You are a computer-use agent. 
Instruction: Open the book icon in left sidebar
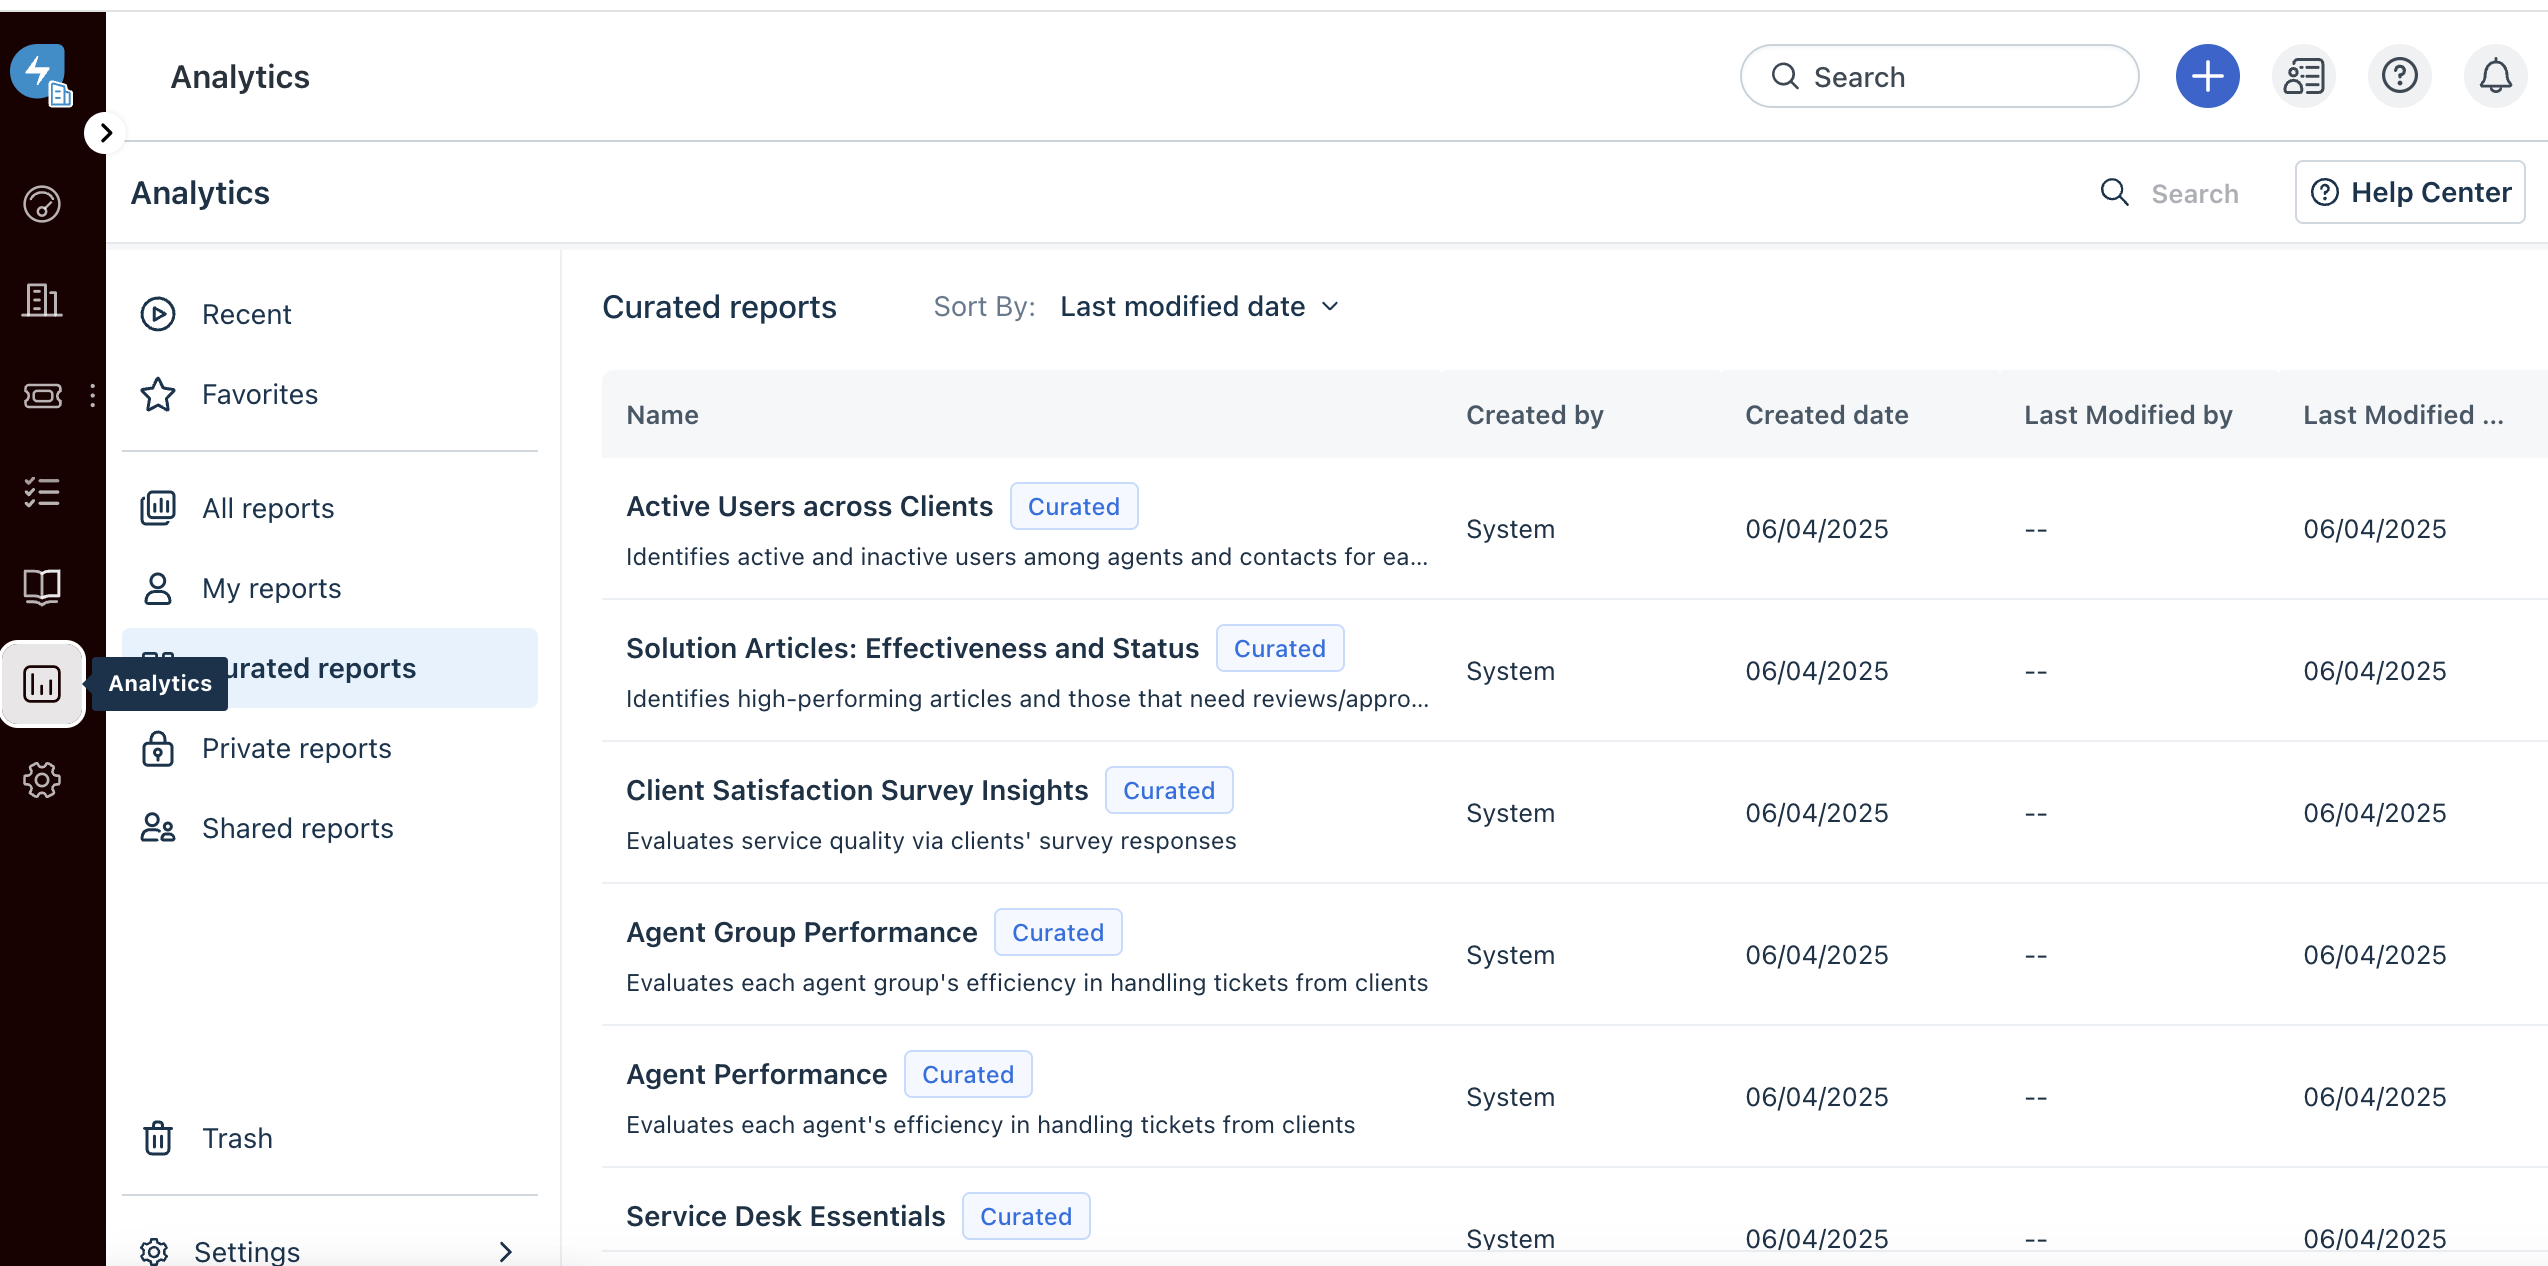pos(42,587)
